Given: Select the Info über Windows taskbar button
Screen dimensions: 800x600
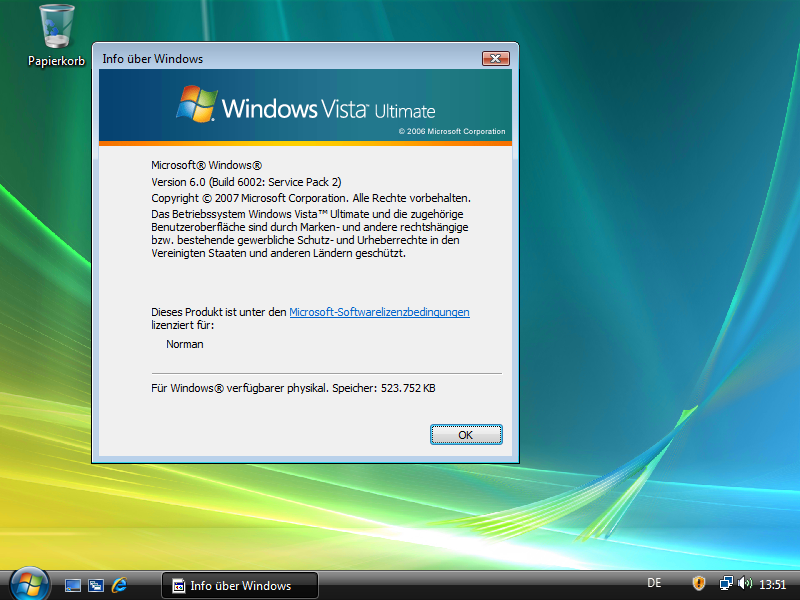Looking at the screenshot, I should click(240, 585).
